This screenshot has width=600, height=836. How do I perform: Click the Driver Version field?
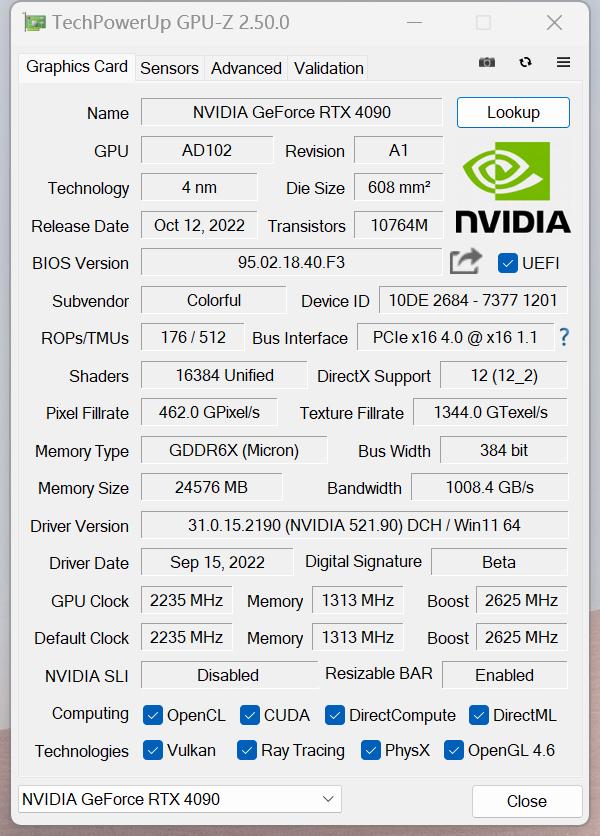click(x=354, y=525)
